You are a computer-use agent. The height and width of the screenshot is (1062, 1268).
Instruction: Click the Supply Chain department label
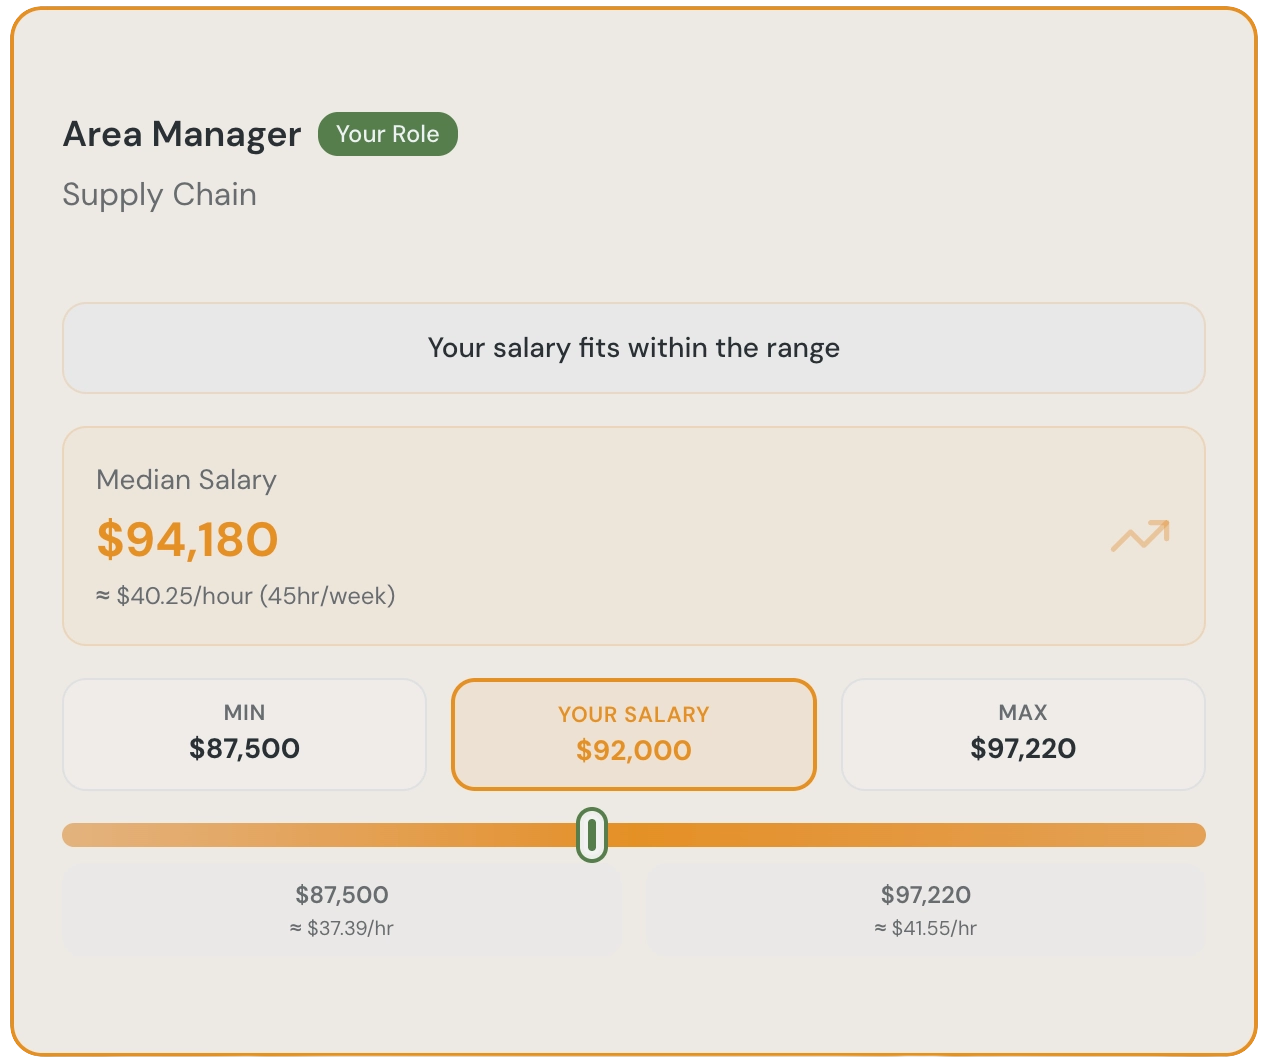pos(159,194)
